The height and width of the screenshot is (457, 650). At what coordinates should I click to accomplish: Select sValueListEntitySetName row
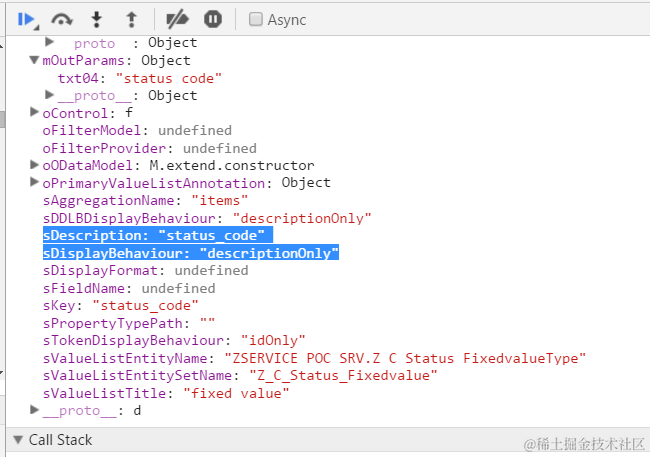[x=240, y=376]
